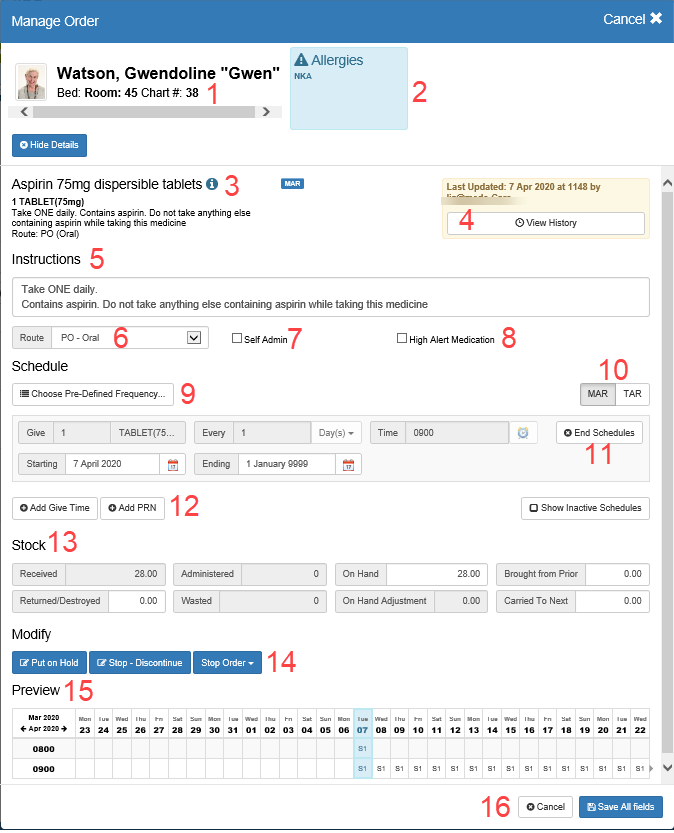
Task: Expand the Stop Order dropdown button
Action: 227,662
